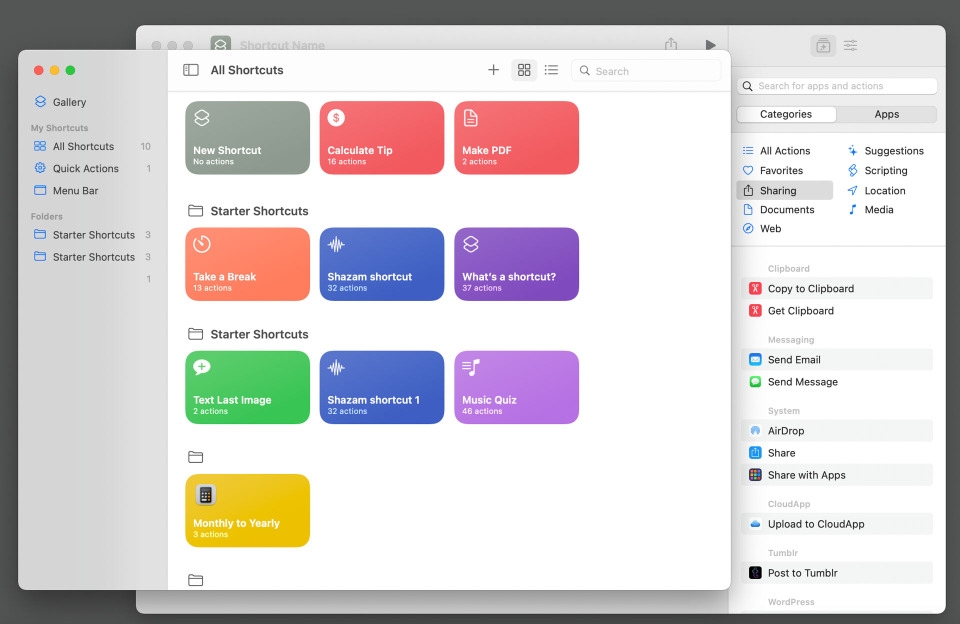
Task: Choose the Post to Tumblr action
Action: pos(837,573)
